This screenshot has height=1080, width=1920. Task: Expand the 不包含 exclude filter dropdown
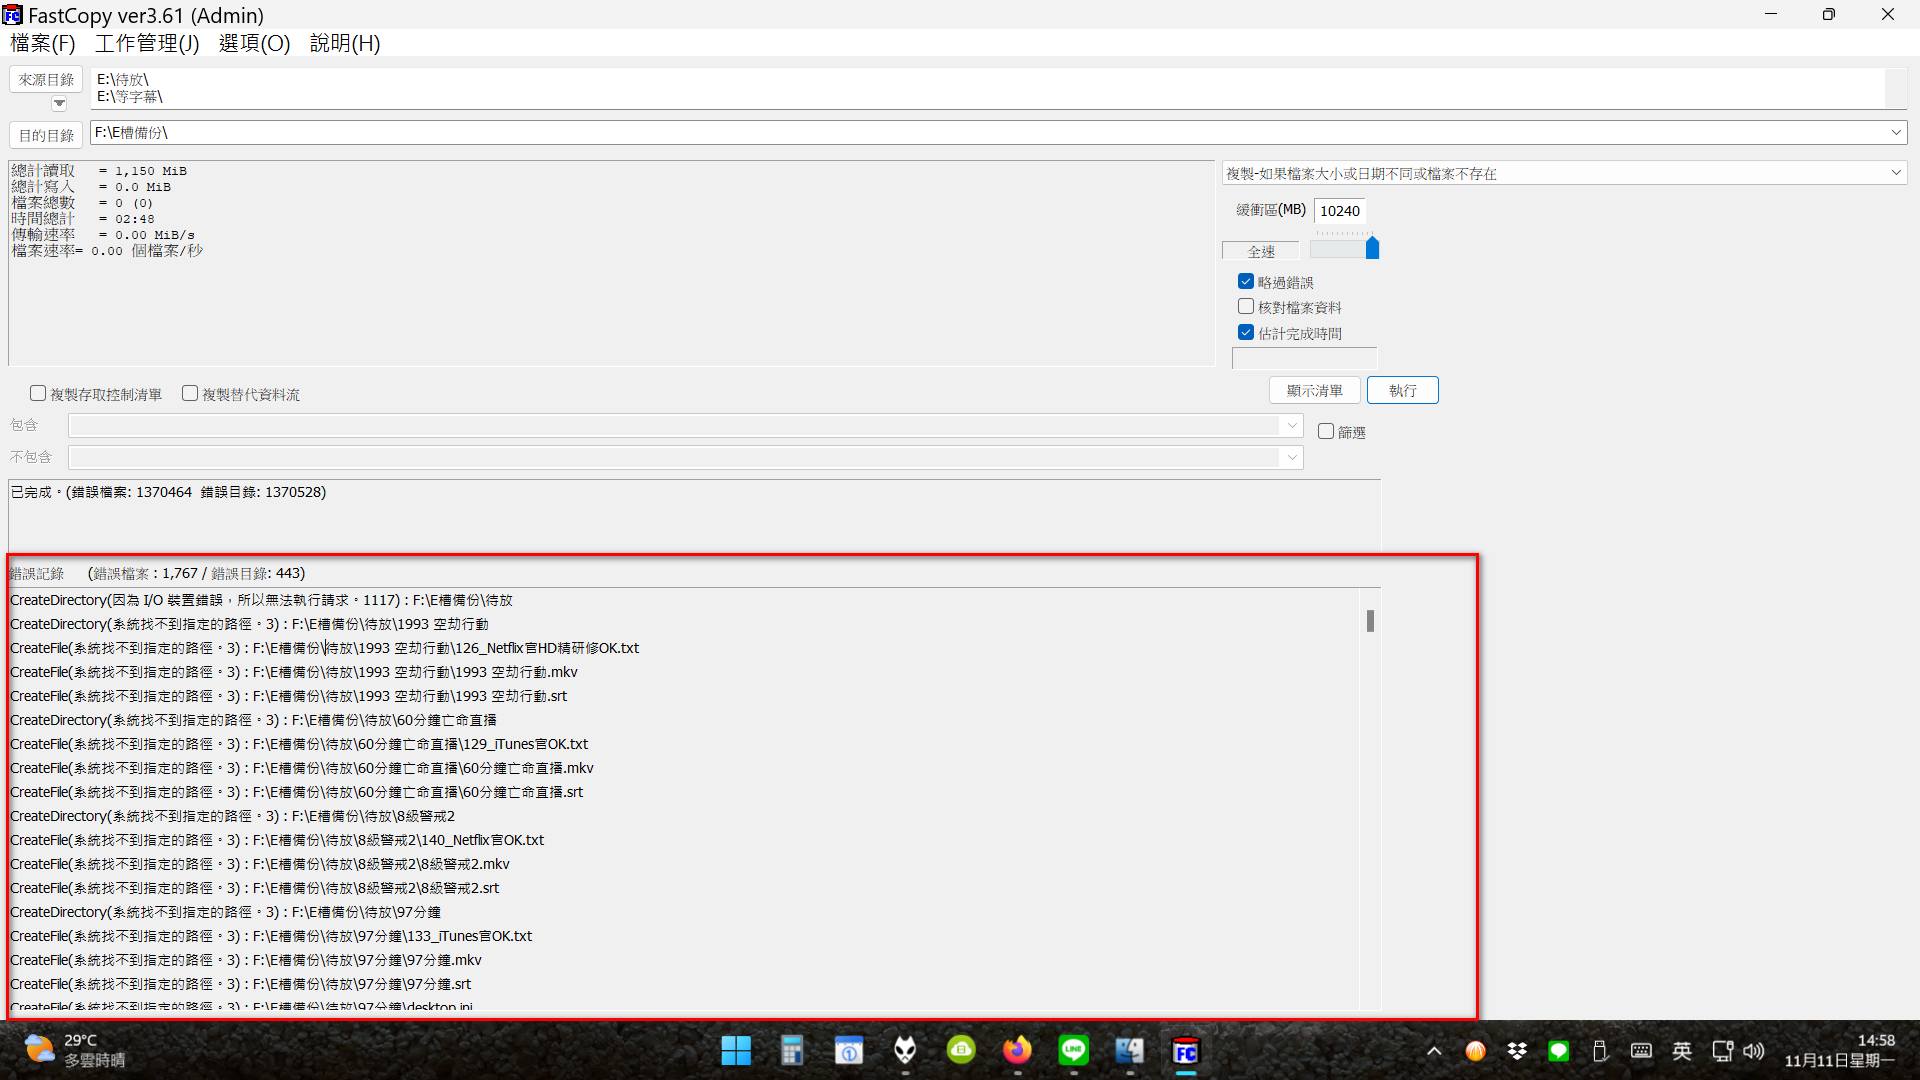coord(1291,457)
